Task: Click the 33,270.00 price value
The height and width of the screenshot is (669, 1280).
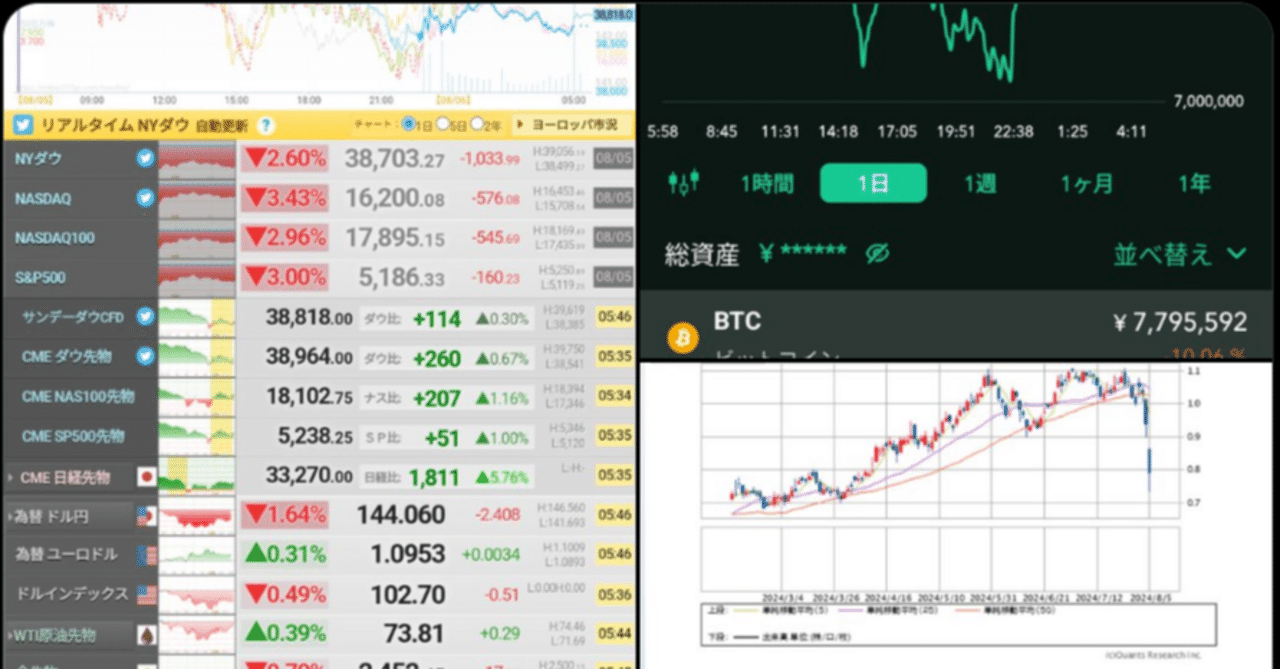Action: click(310, 477)
